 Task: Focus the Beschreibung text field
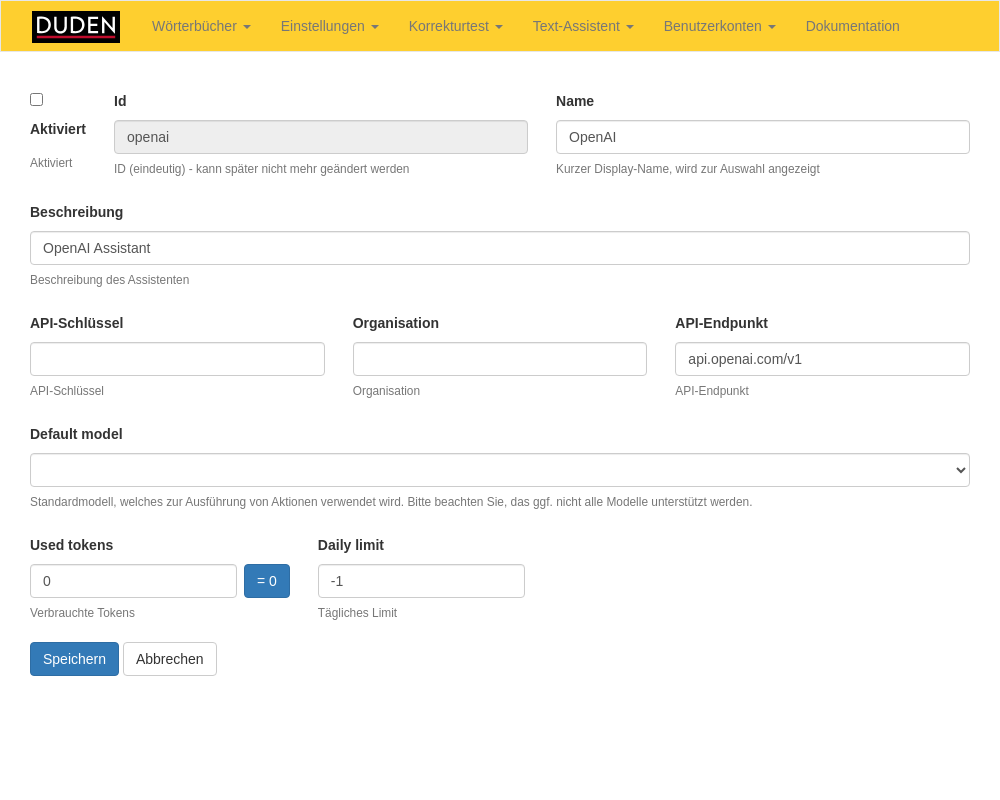[499, 248]
